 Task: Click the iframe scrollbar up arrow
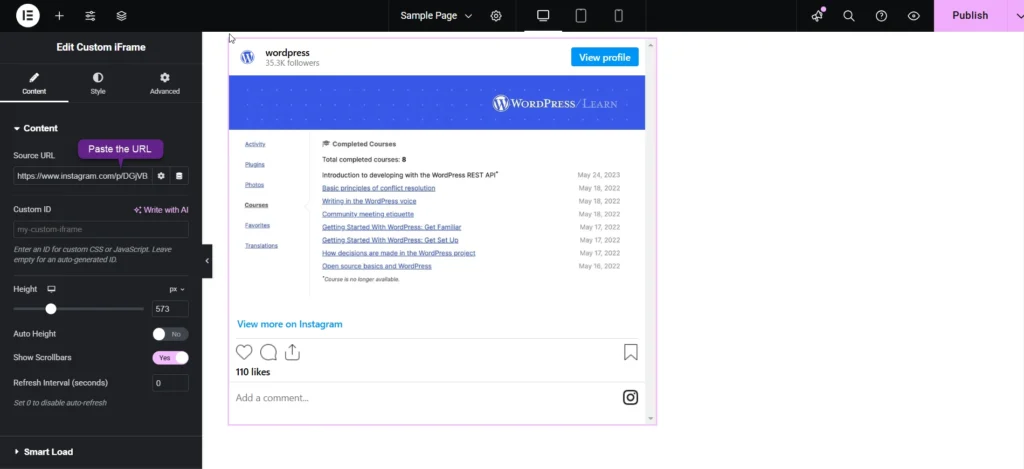pyautogui.click(x=650, y=45)
